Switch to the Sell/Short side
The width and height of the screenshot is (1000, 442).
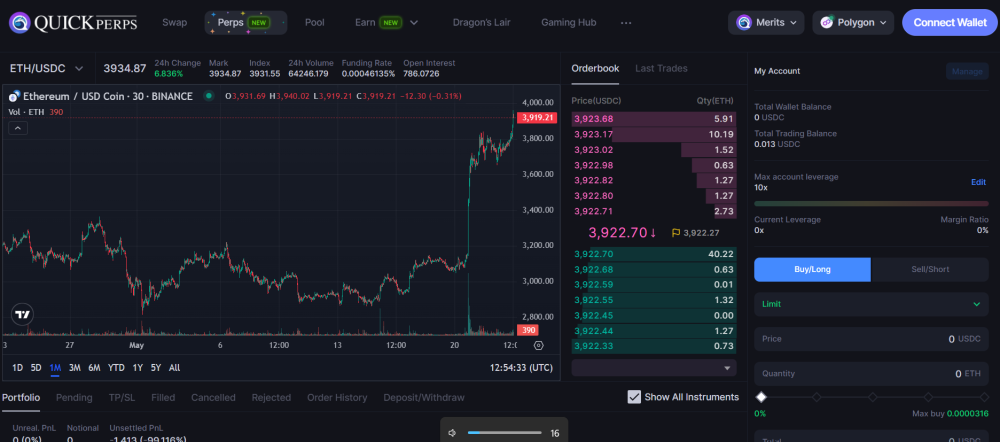(929, 269)
